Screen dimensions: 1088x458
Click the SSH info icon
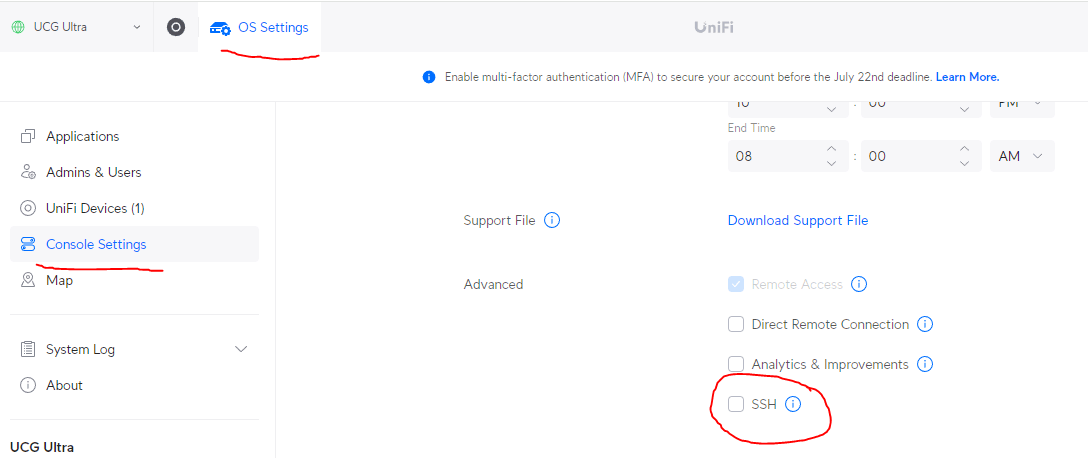tap(793, 404)
